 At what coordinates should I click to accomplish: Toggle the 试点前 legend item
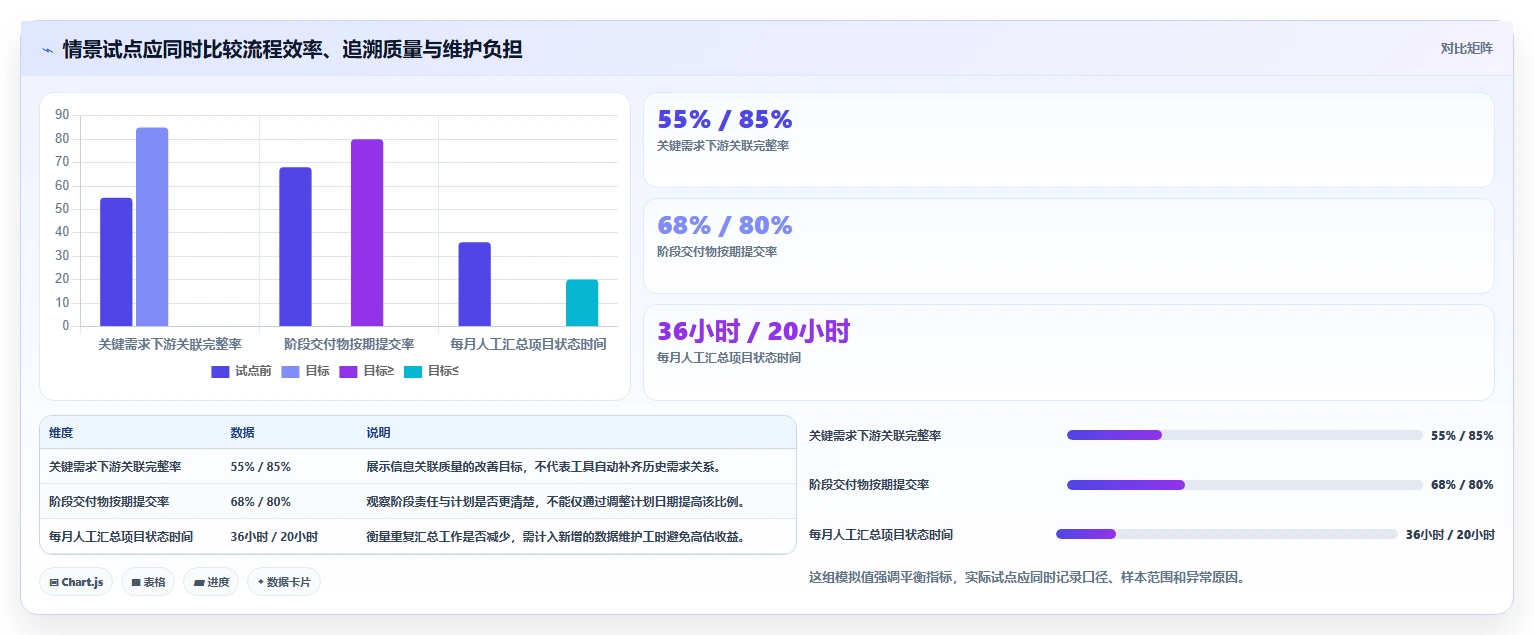(x=241, y=371)
